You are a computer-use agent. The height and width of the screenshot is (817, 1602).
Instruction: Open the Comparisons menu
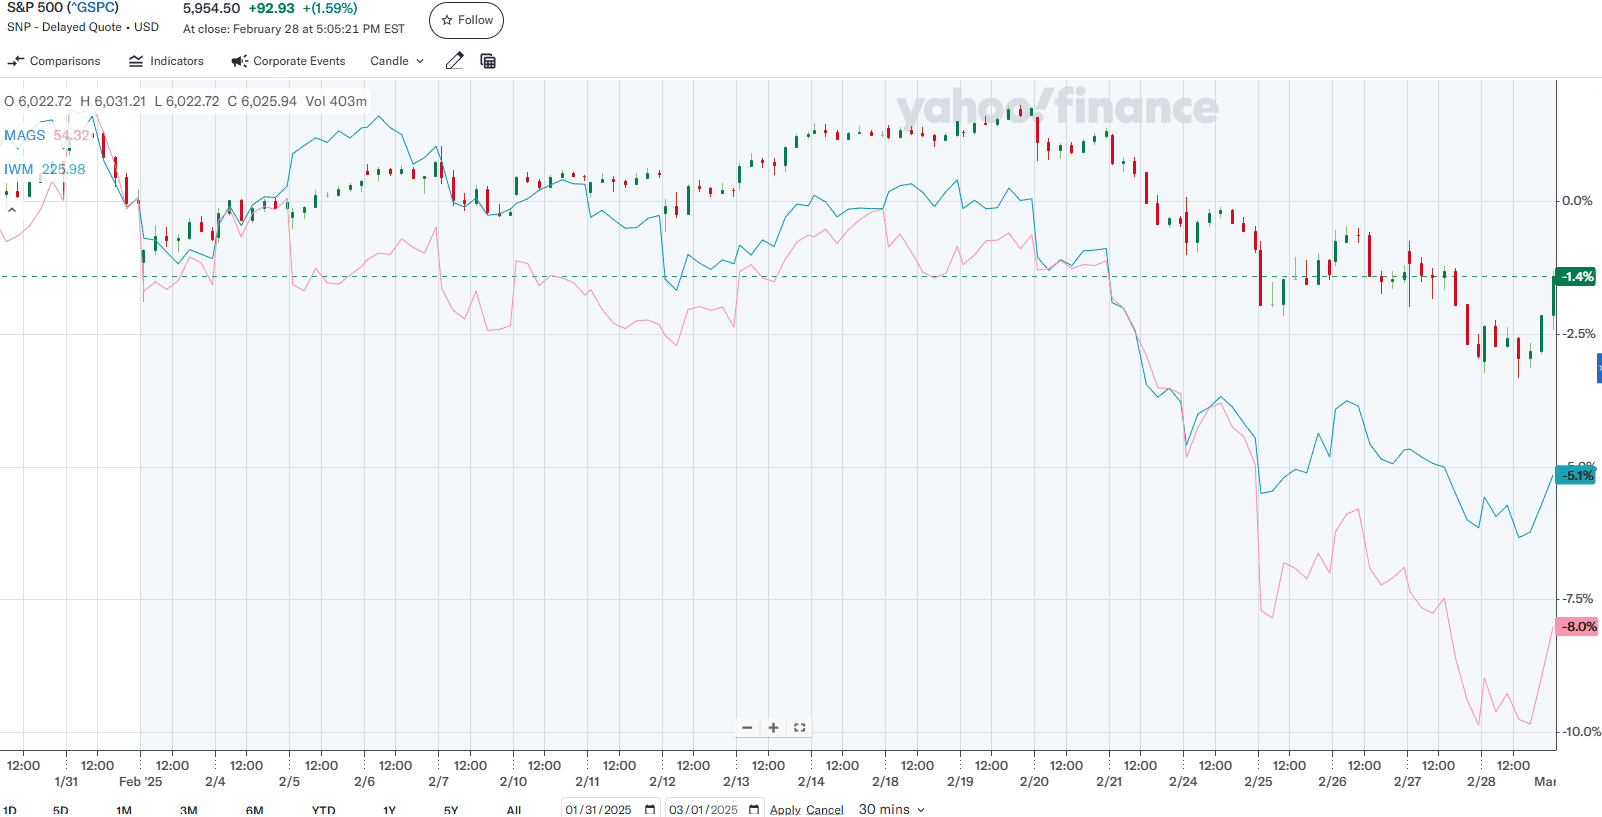(54, 61)
